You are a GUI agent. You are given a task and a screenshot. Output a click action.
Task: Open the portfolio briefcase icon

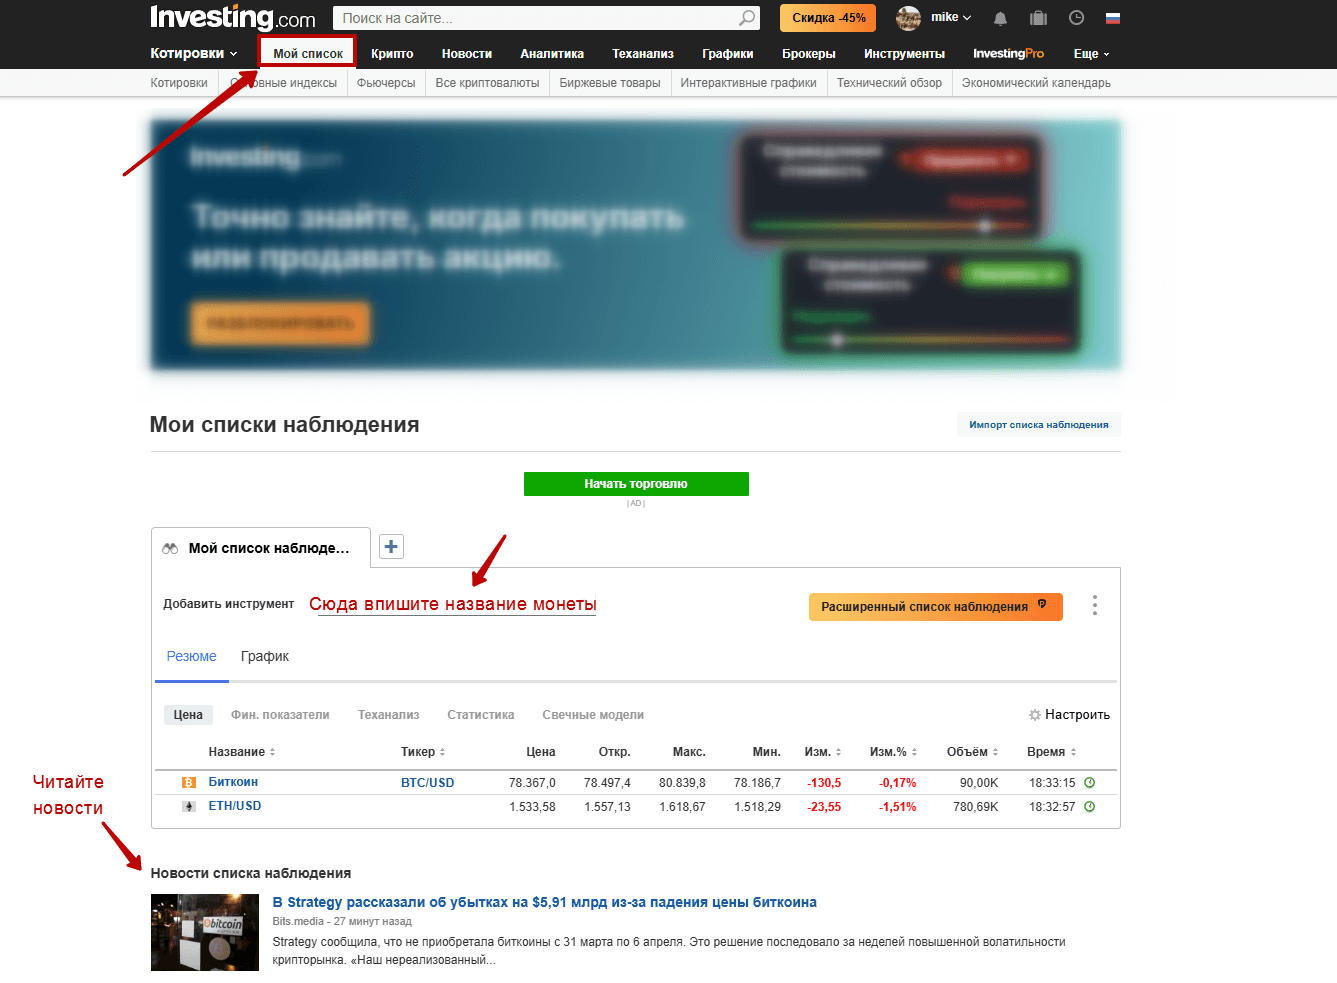(1038, 18)
